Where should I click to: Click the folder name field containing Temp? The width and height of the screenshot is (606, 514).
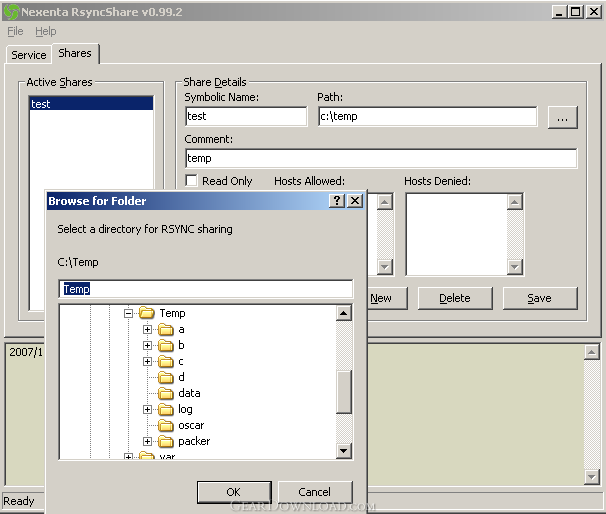pyautogui.click(x=206, y=289)
